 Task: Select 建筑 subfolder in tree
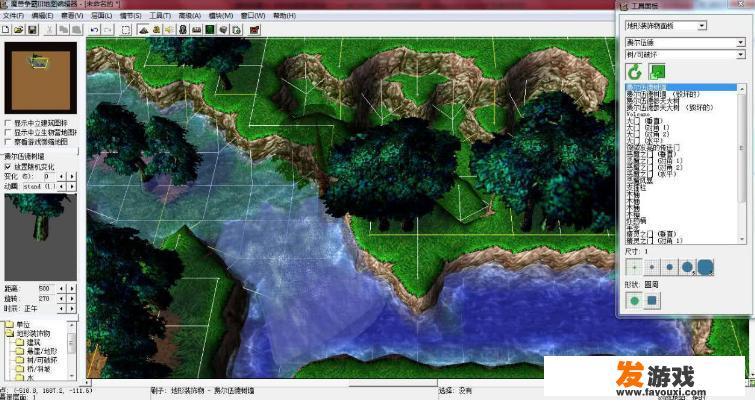click(33, 342)
